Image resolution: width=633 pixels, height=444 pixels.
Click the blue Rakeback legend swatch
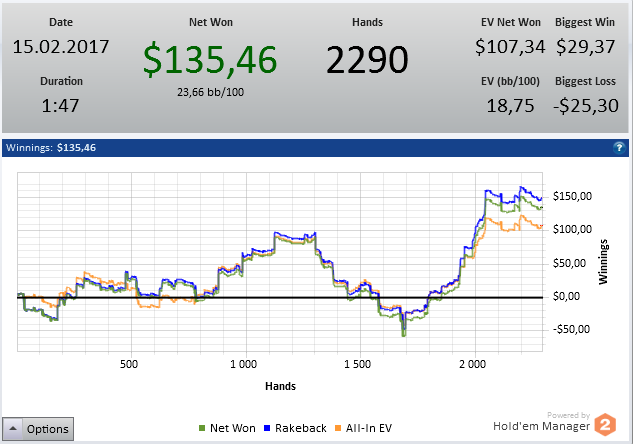coord(267,428)
